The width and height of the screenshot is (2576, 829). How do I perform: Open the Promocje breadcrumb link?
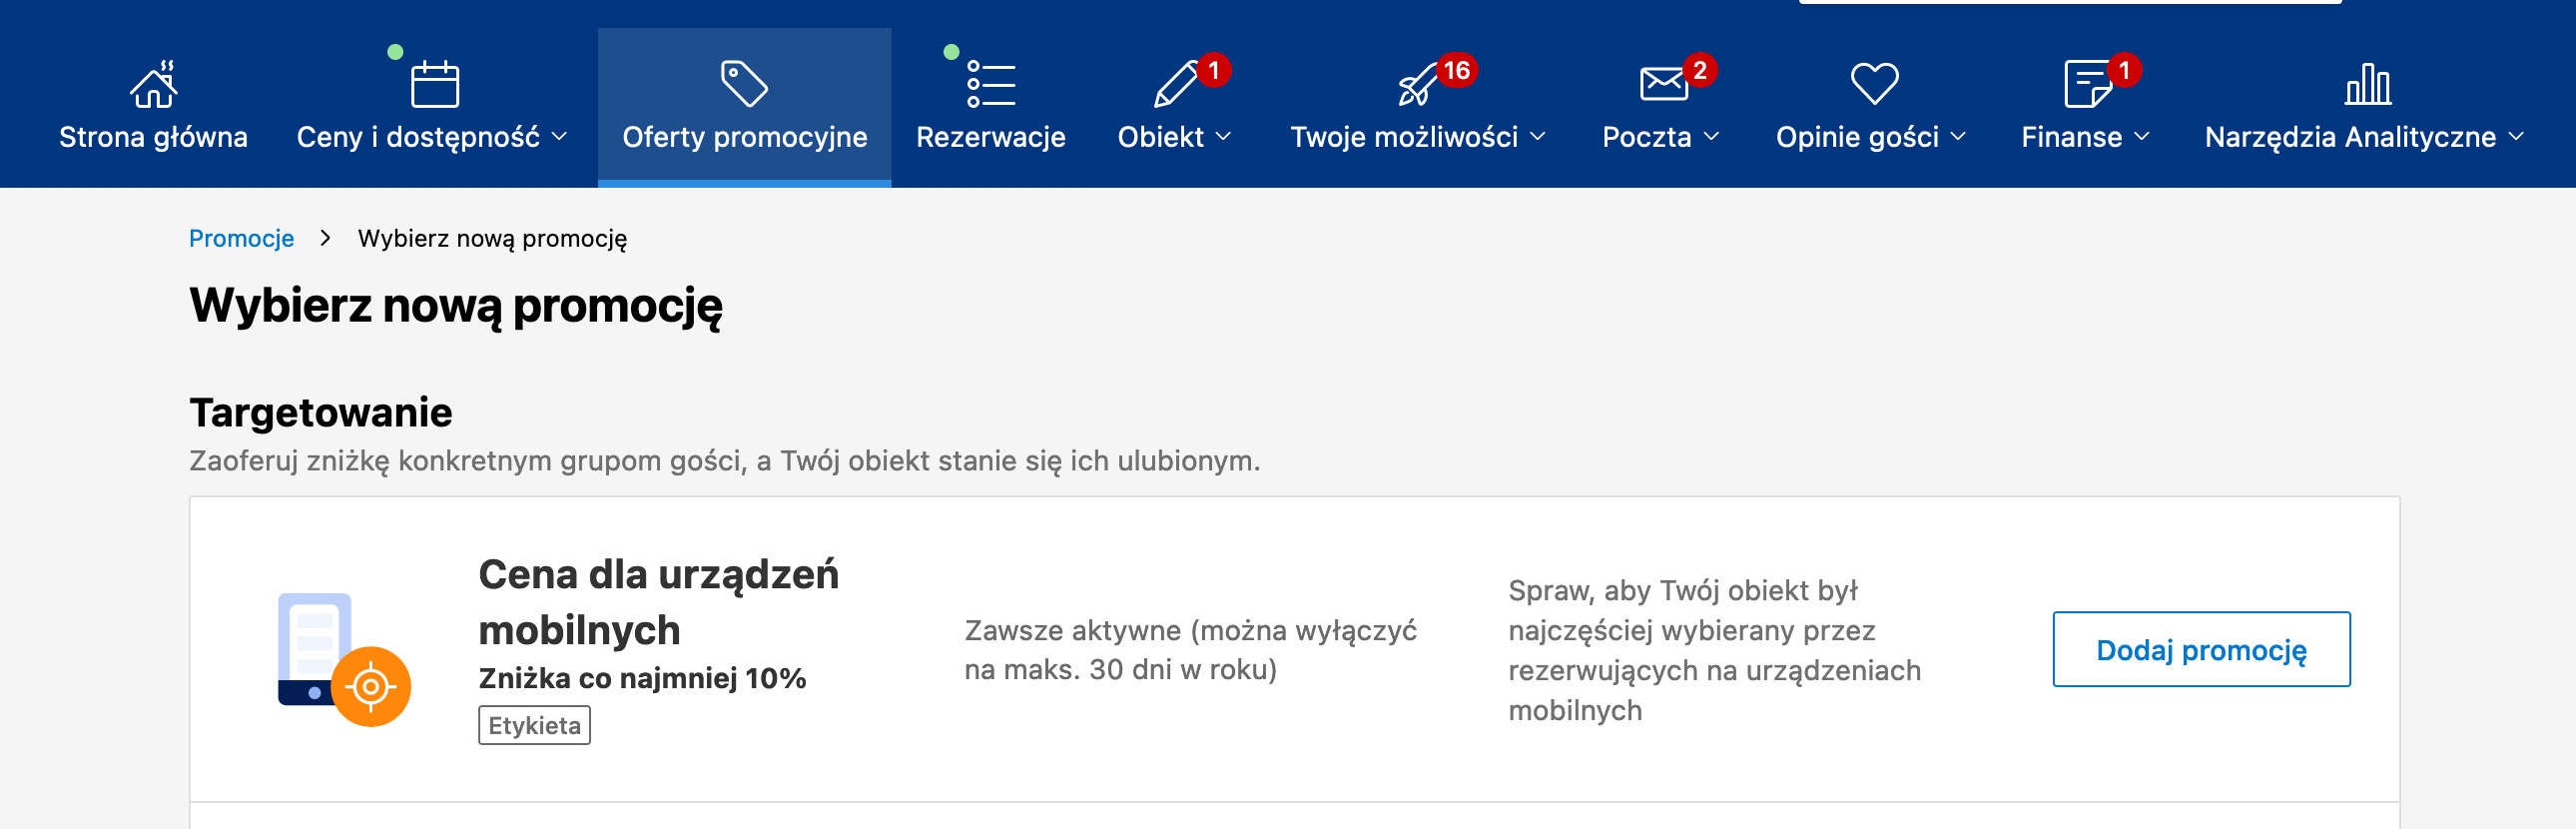click(x=242, y=238)
